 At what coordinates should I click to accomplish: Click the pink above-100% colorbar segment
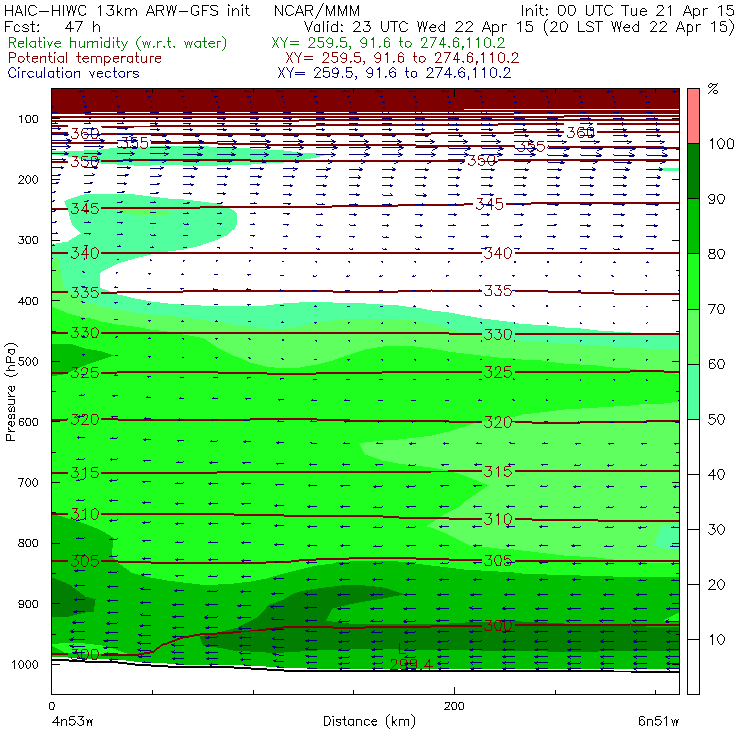pos(693,116)
